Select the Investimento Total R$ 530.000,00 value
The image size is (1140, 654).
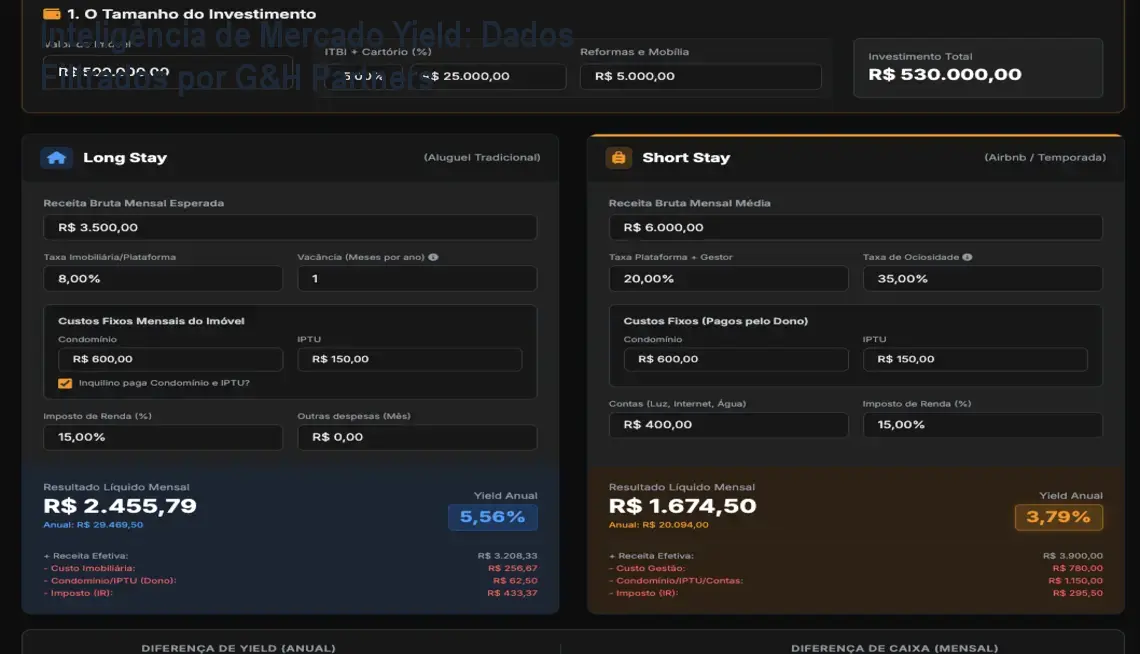click(944, 74)
